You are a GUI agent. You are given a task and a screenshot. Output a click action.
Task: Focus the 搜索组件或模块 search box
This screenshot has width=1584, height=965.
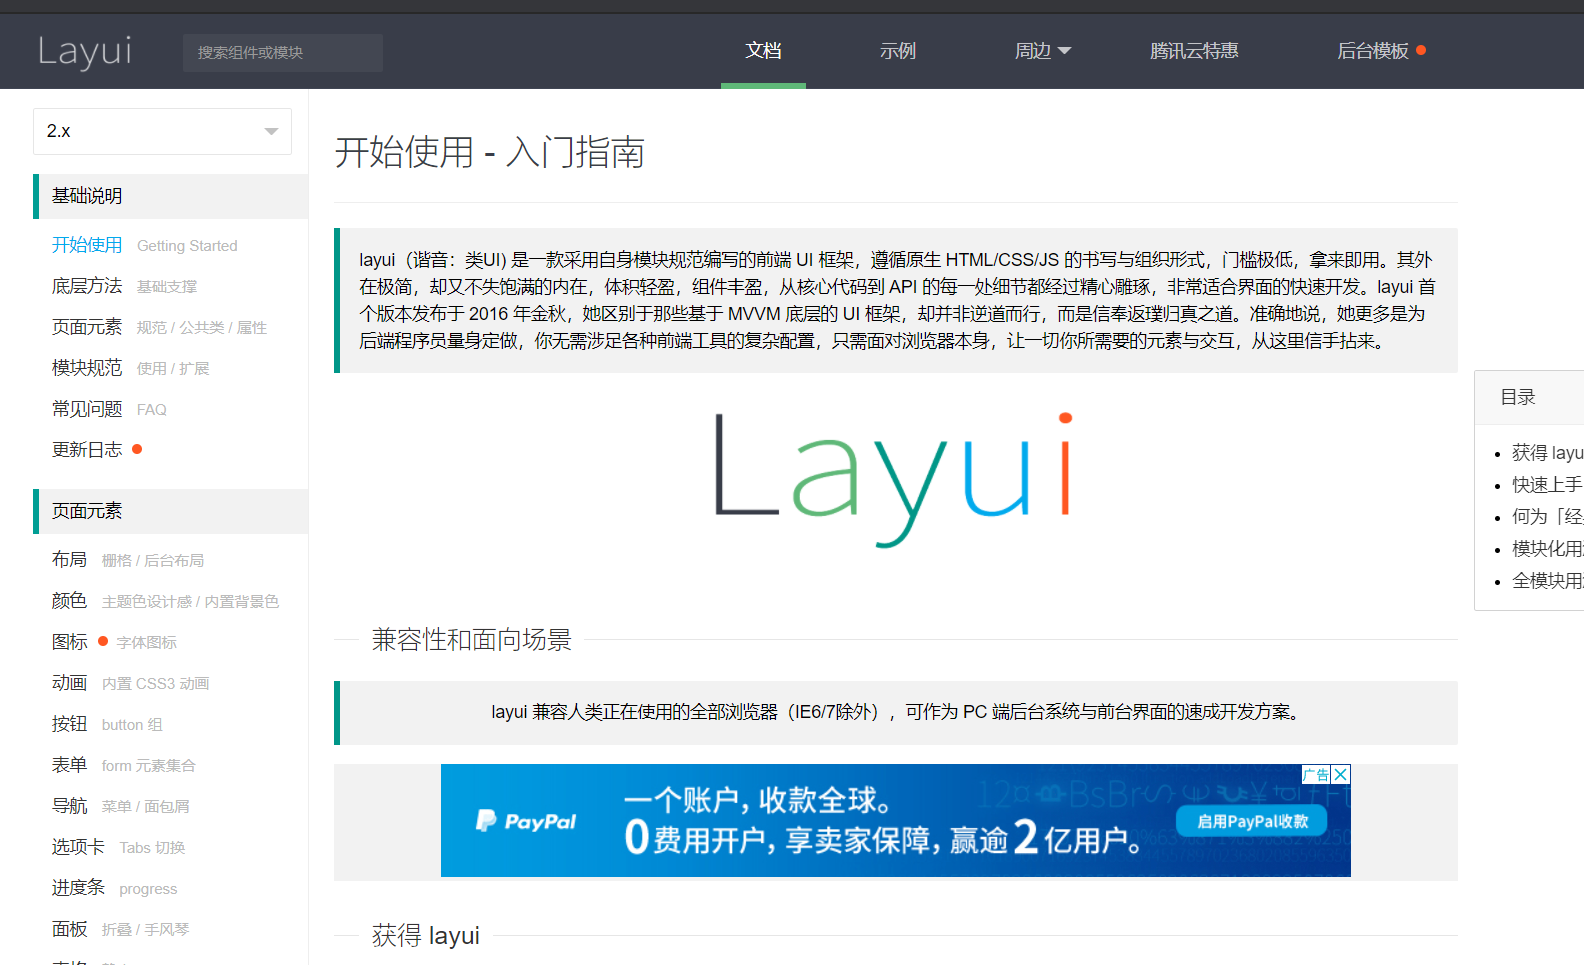283,52
